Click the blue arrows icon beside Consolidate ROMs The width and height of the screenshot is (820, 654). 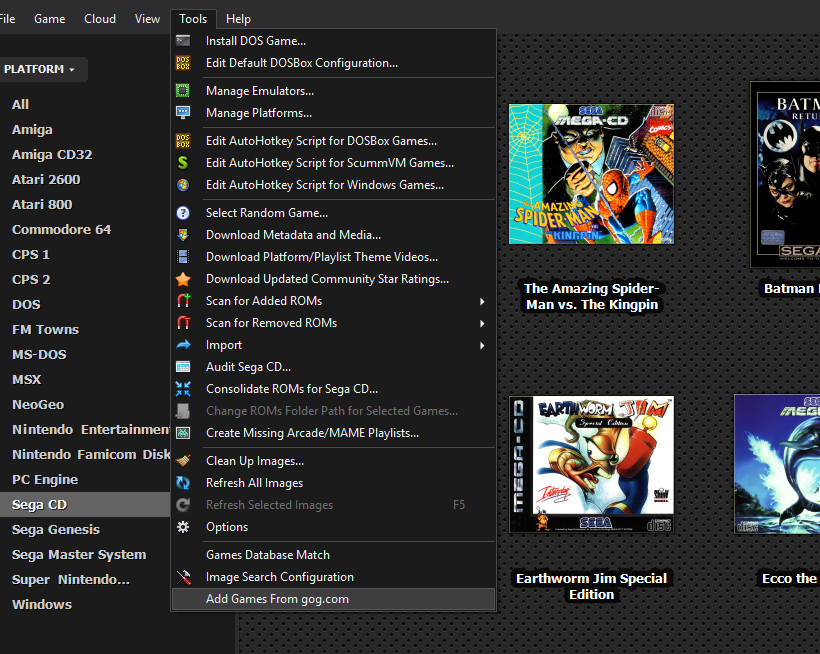183,389
